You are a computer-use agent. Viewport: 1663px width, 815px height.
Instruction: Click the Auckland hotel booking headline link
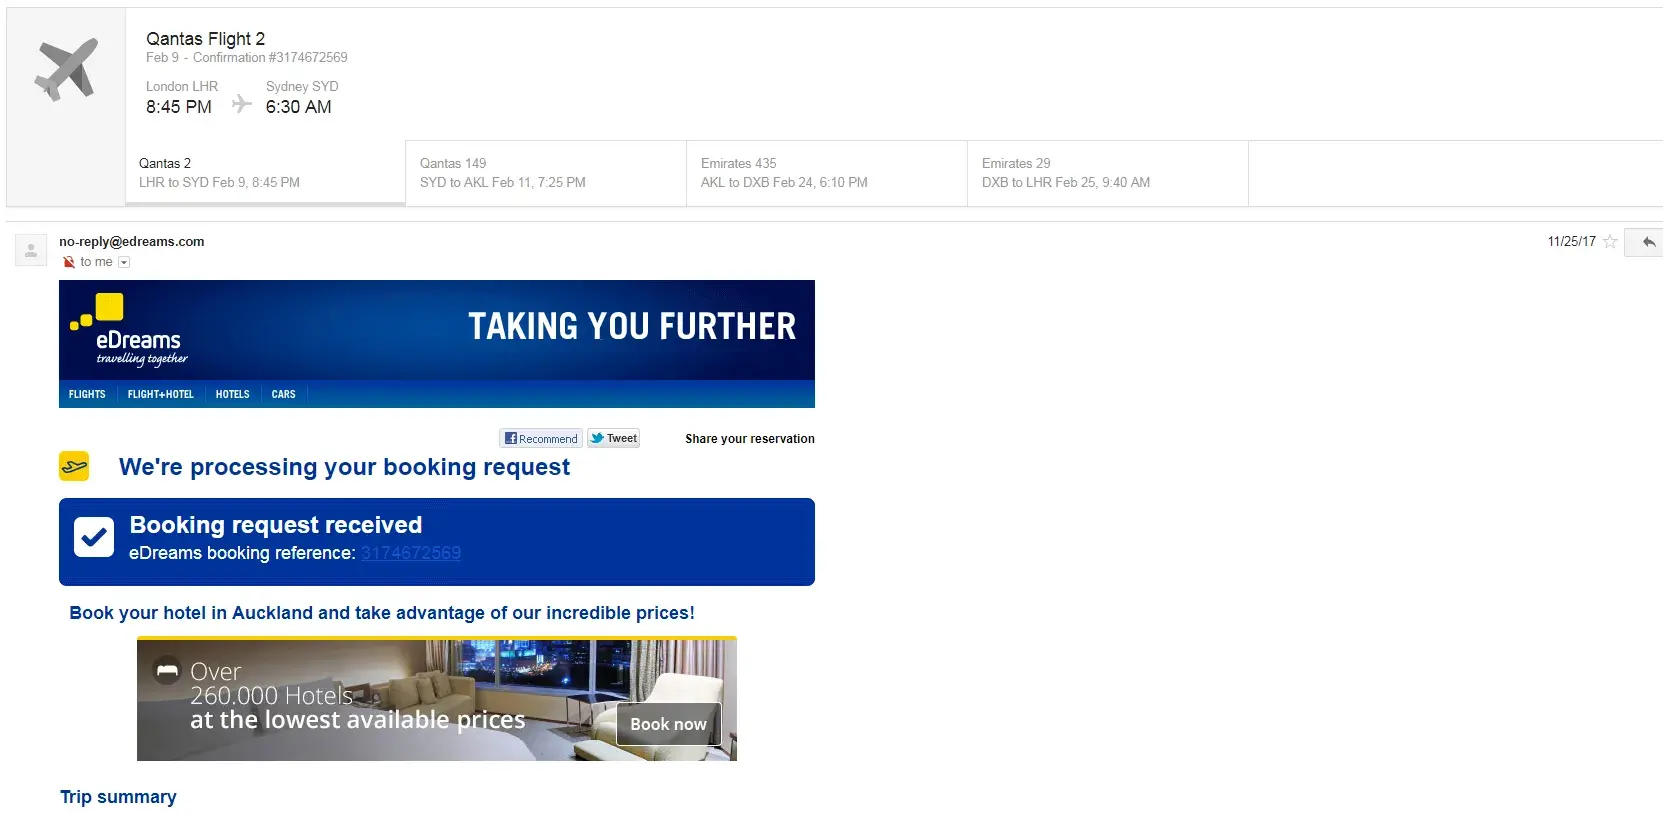[x=382, y=613]
